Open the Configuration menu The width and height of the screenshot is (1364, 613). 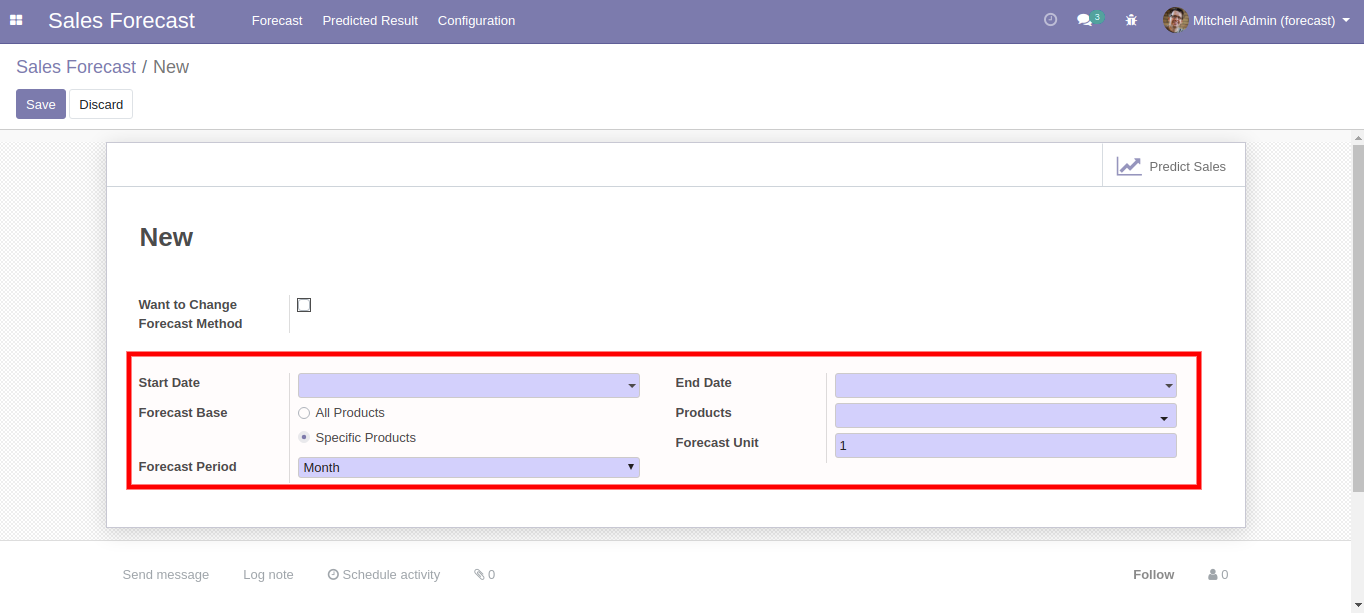click(x=476, y=20)
